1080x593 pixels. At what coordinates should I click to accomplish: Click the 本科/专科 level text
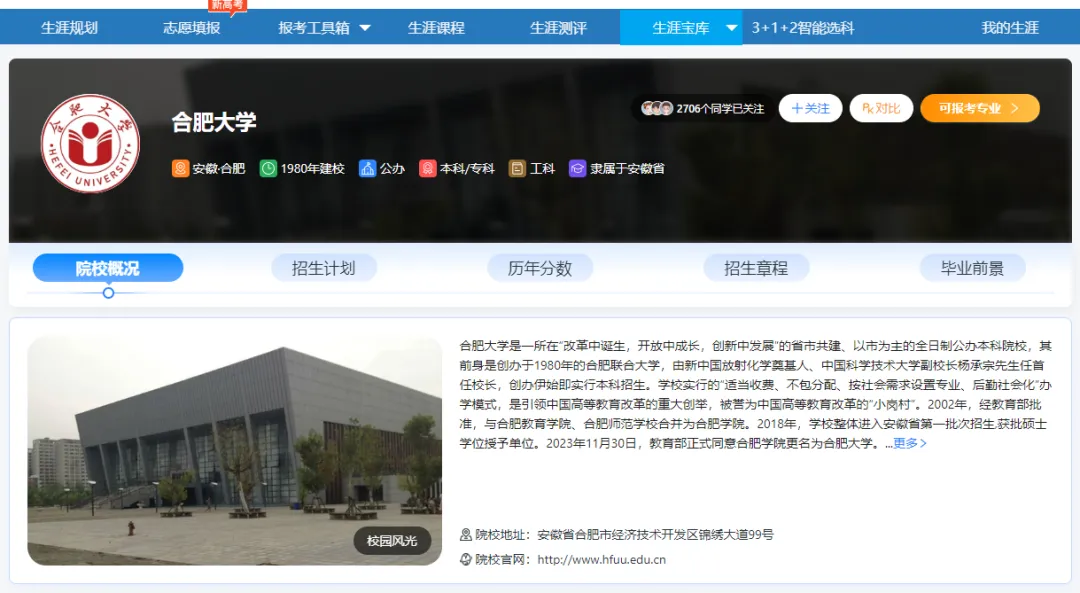467,169
